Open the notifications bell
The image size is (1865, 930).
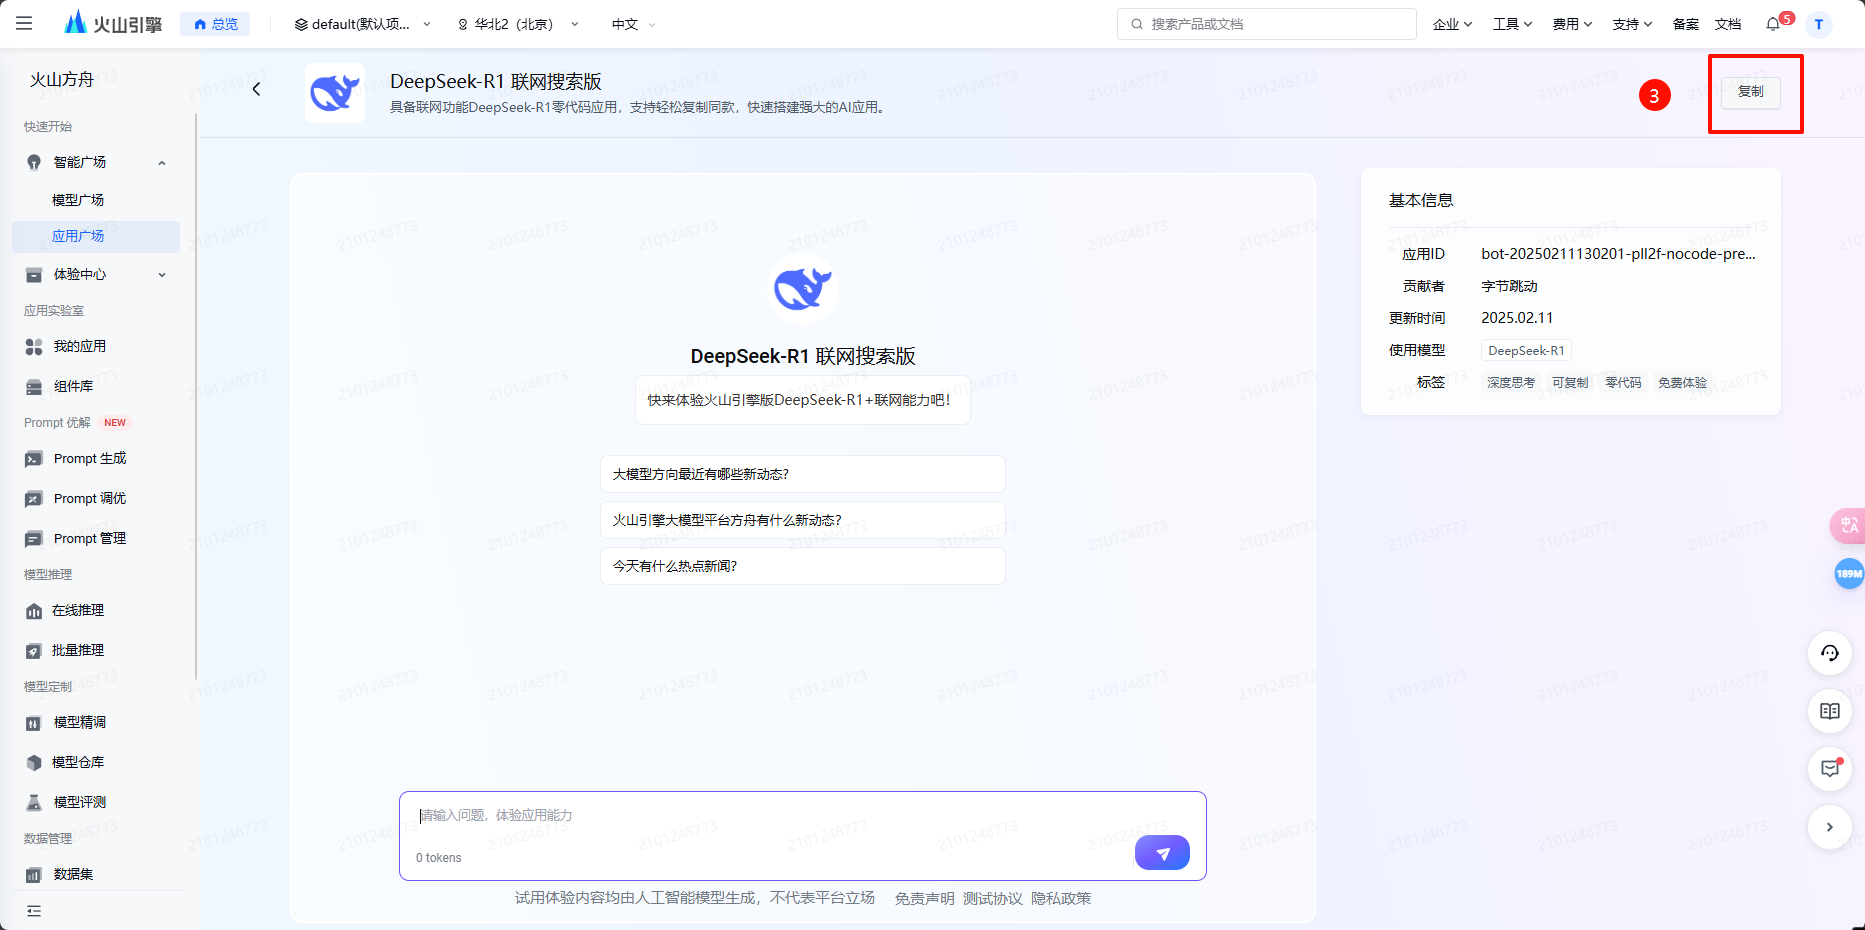tap(1774, 24)
